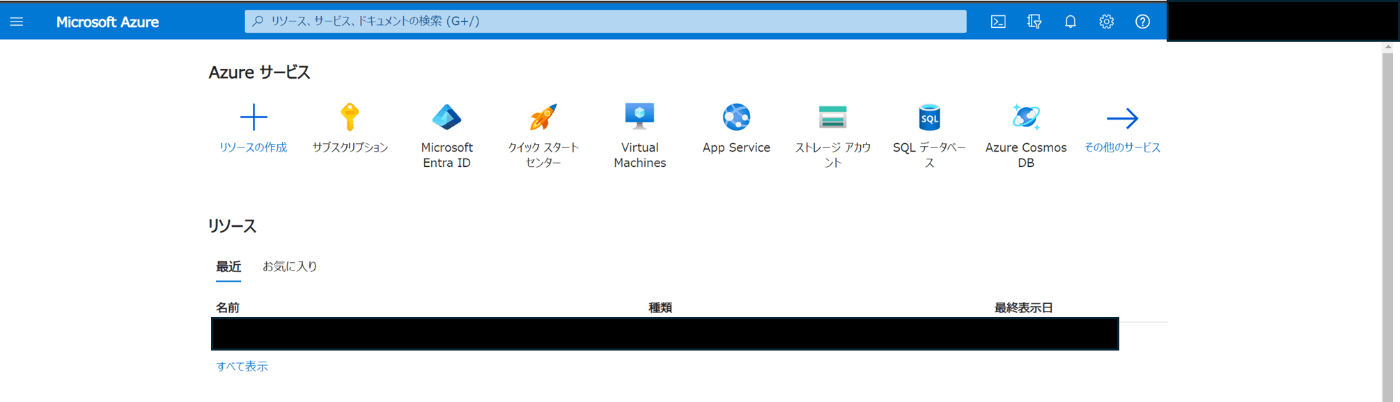Open the help question mark icon
This screenshot has height=402, width=1400.
pyautogui.click(x=1142, y=22)
